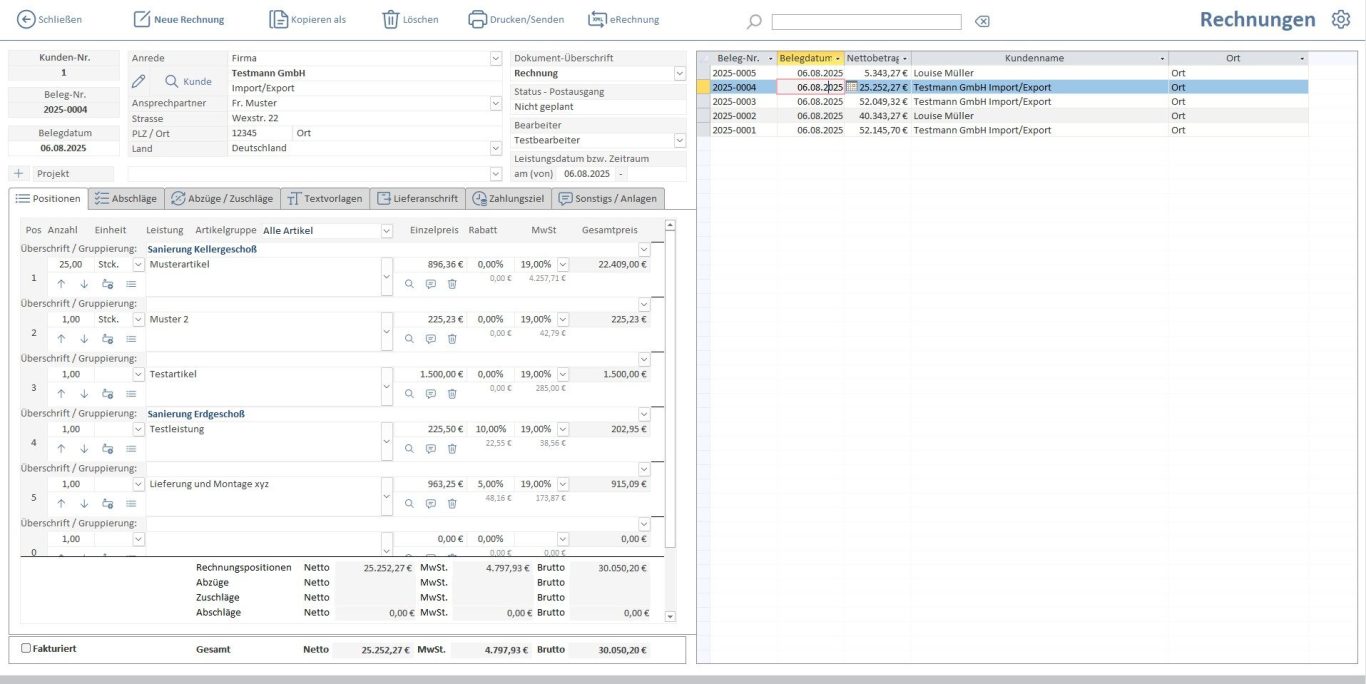Delete position 4 Testleistung with trash icon

click(x=452, y=449)
